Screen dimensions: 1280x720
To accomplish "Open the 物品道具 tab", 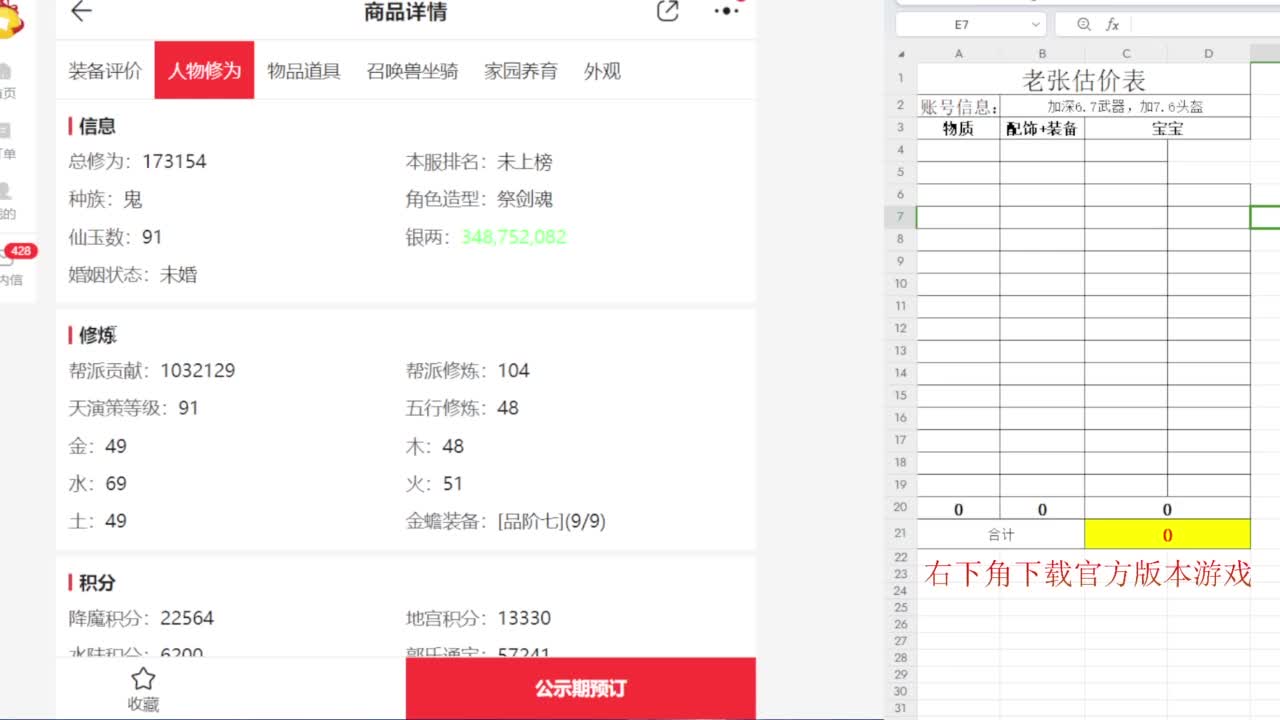I will click(304, 71).
